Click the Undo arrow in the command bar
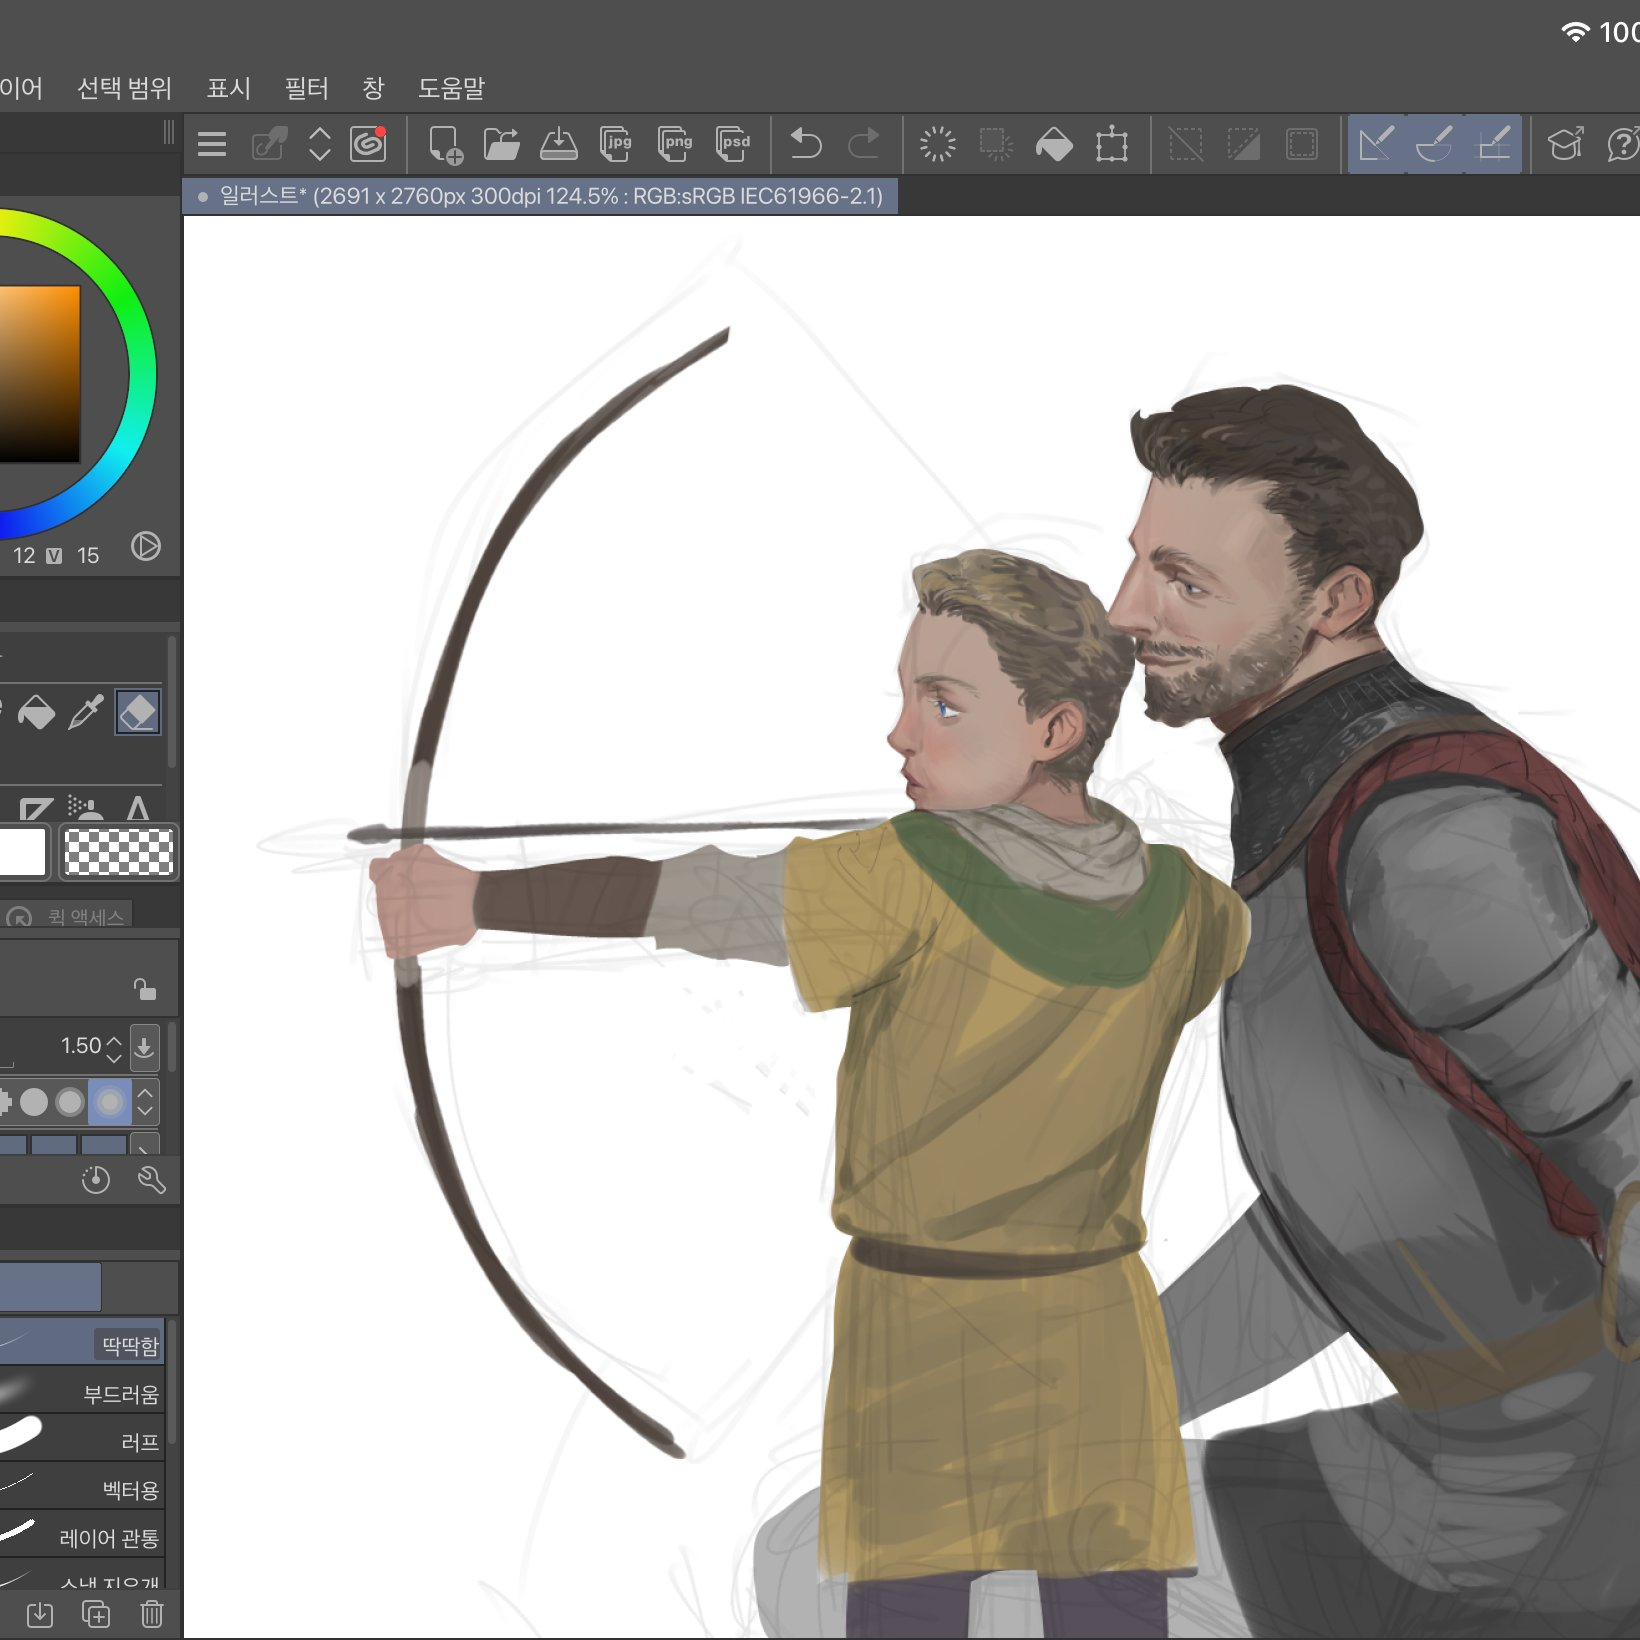Viewport: 1640px width, 1640px height. [x=805, y=145]
